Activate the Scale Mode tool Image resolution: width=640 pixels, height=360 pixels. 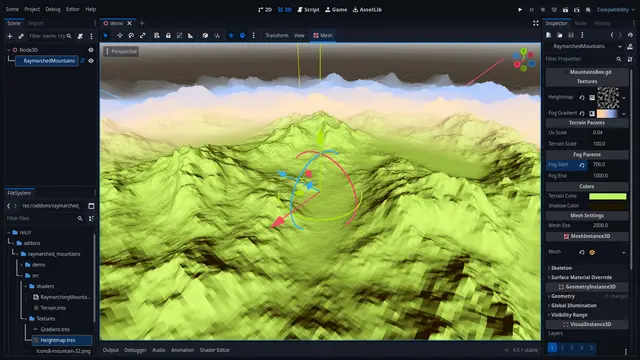pos(142,36)
